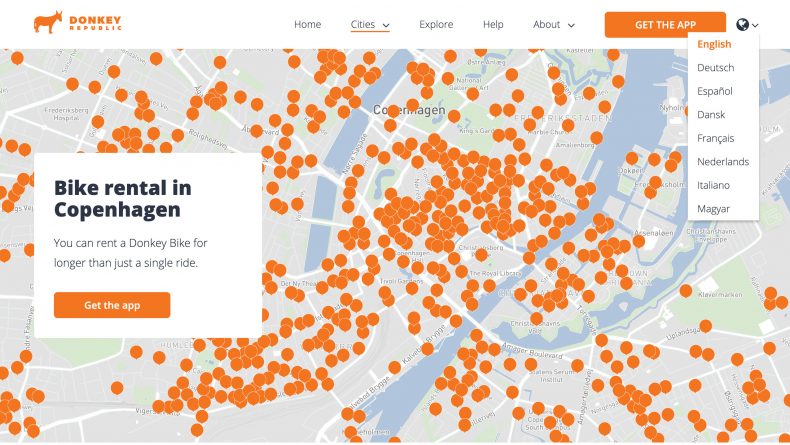The image size is (790, 445).
Task: Click the language dropdown chevron
Action: (x=755, y=25)
